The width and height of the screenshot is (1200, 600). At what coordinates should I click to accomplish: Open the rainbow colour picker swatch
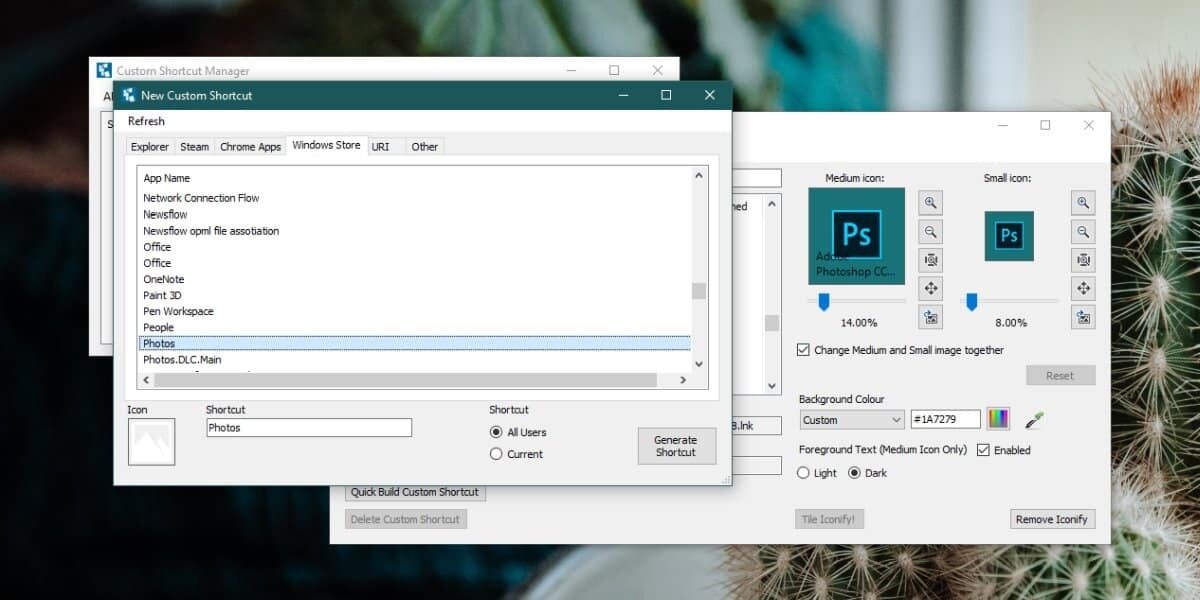[x=998, y=419]
